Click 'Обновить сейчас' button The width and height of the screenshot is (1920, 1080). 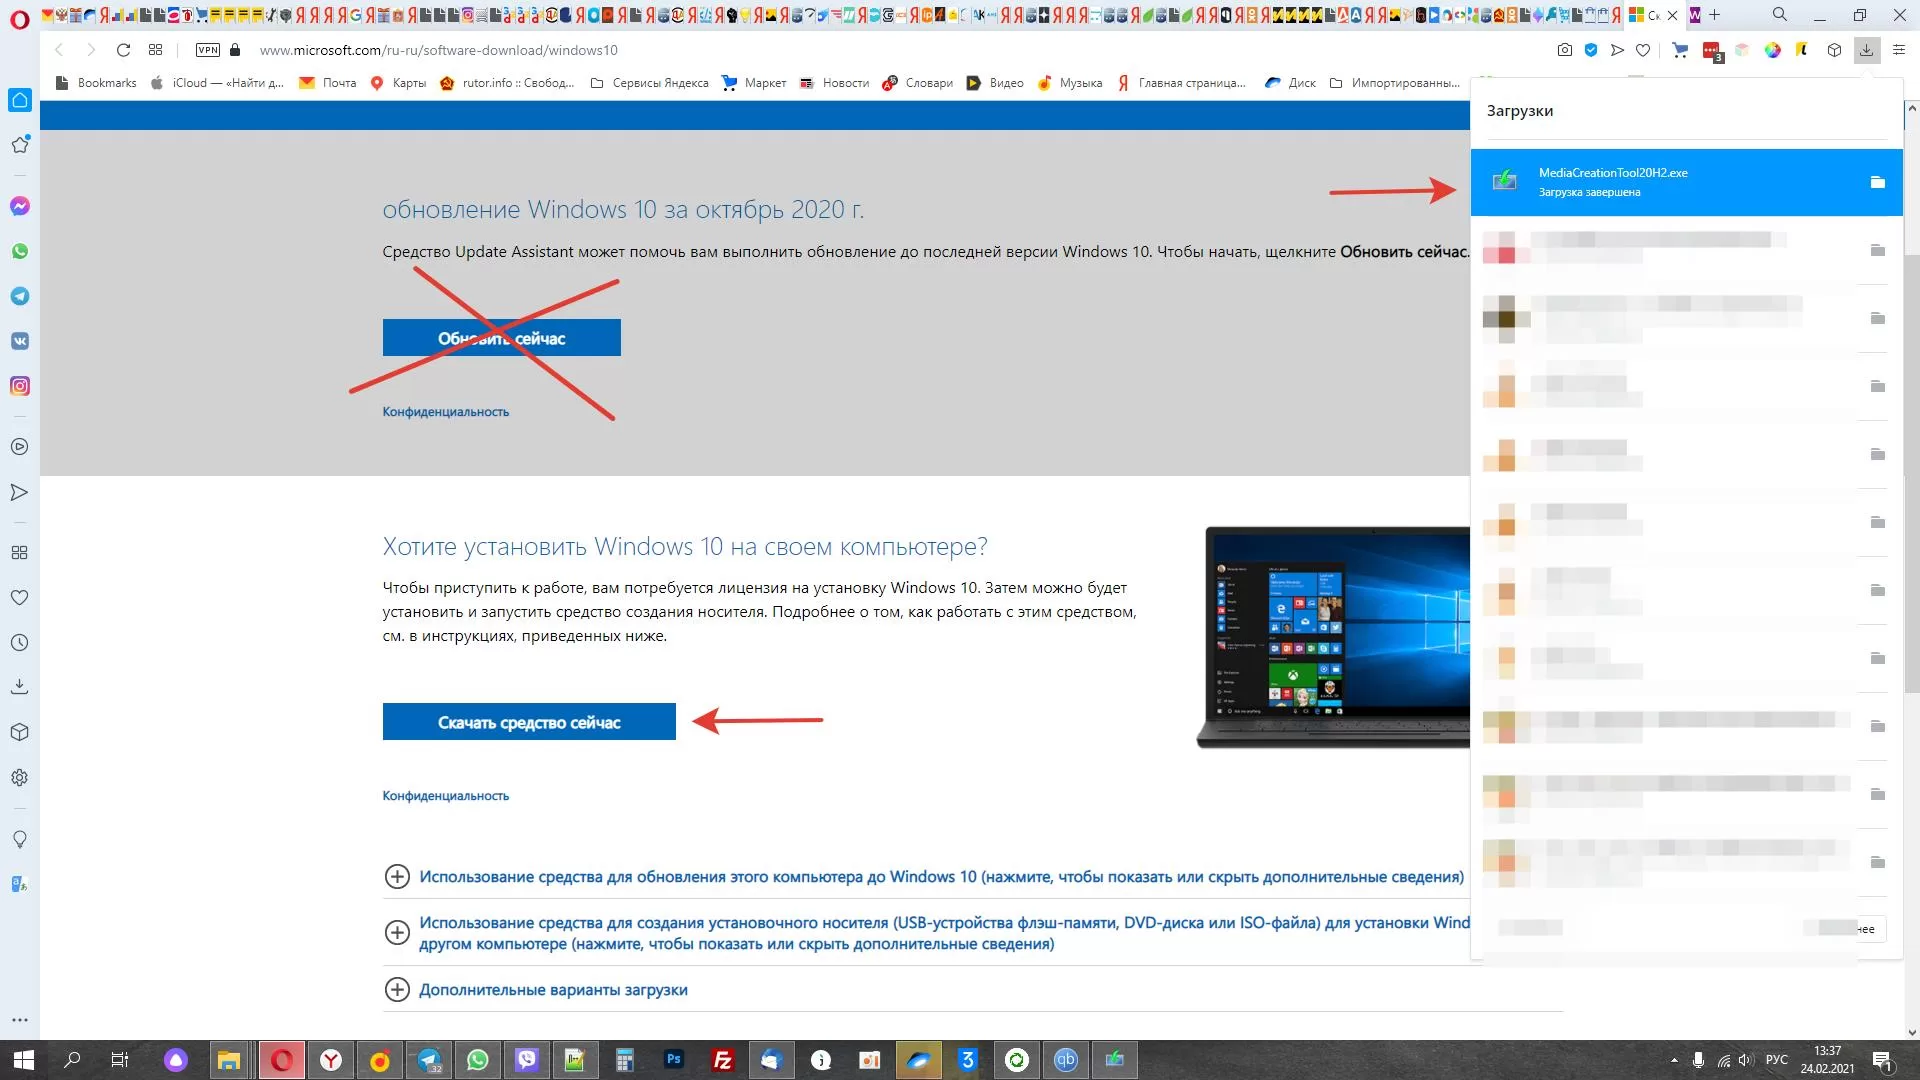(501, 338)
